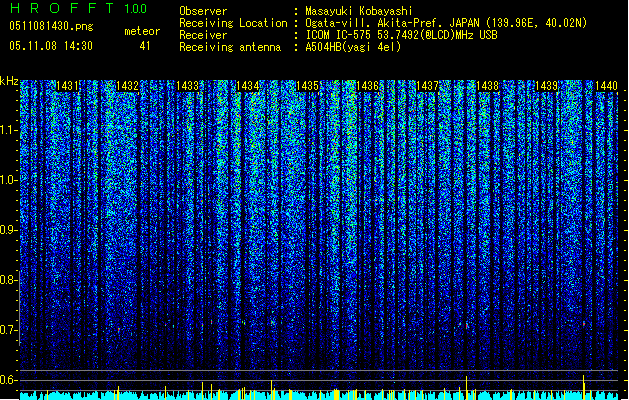Select the 1440 time marker
Screen dimensions: 629x400
tap(607, 86)
